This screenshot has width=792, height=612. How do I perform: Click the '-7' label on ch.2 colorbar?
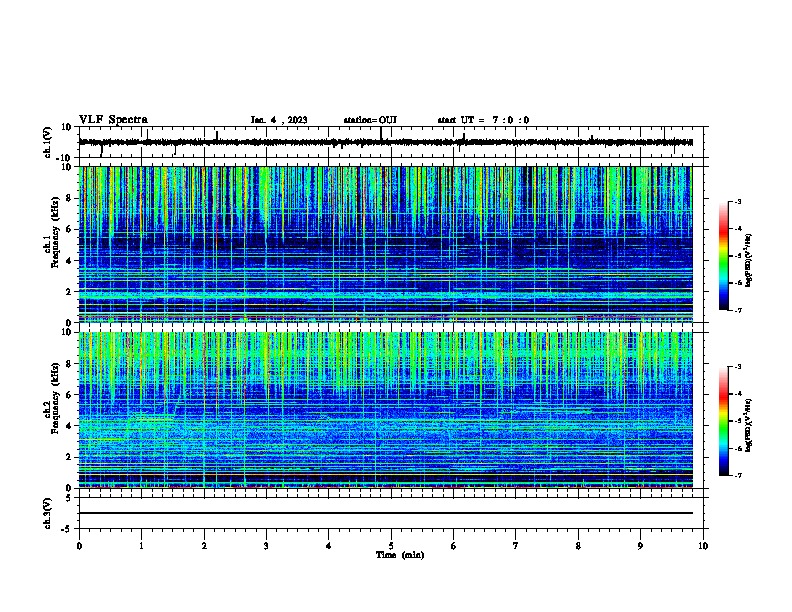pos(737,475)
